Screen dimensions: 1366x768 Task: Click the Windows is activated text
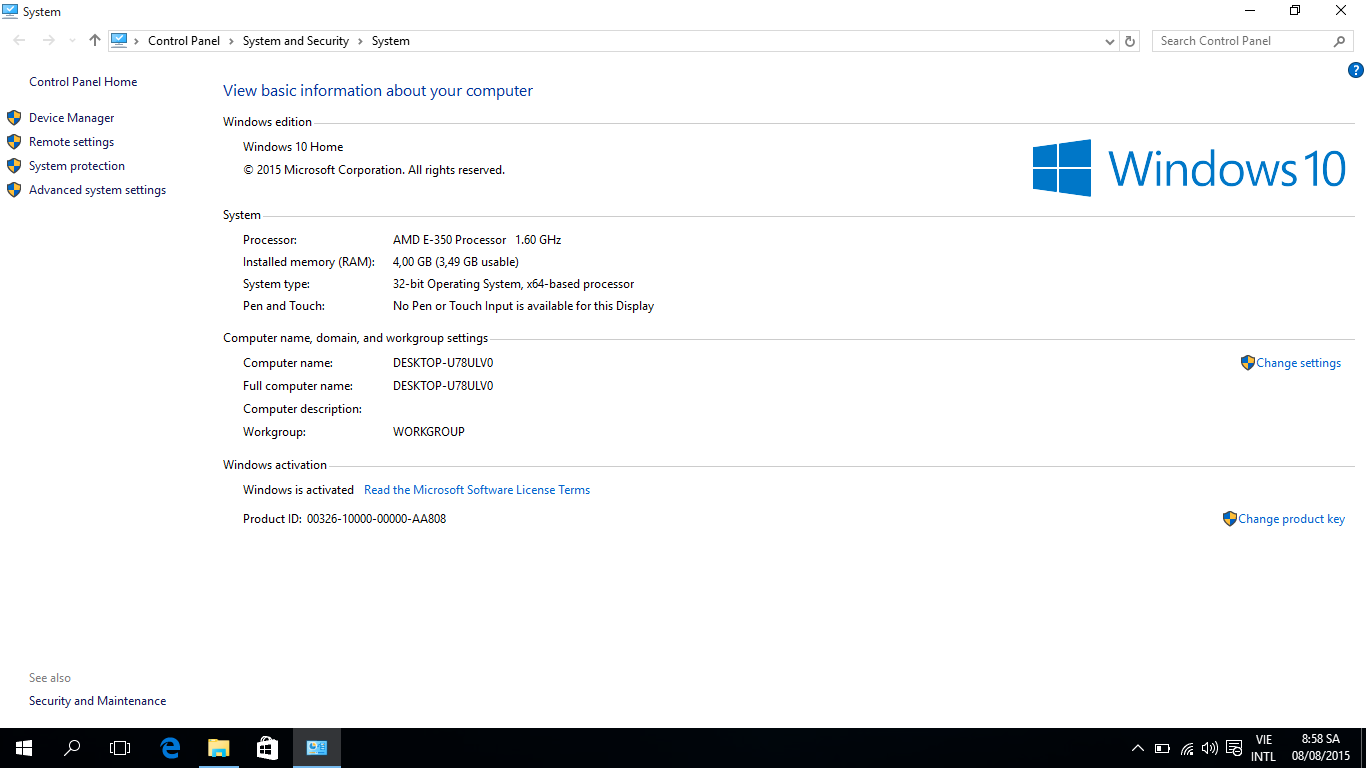tap(298, 490)
